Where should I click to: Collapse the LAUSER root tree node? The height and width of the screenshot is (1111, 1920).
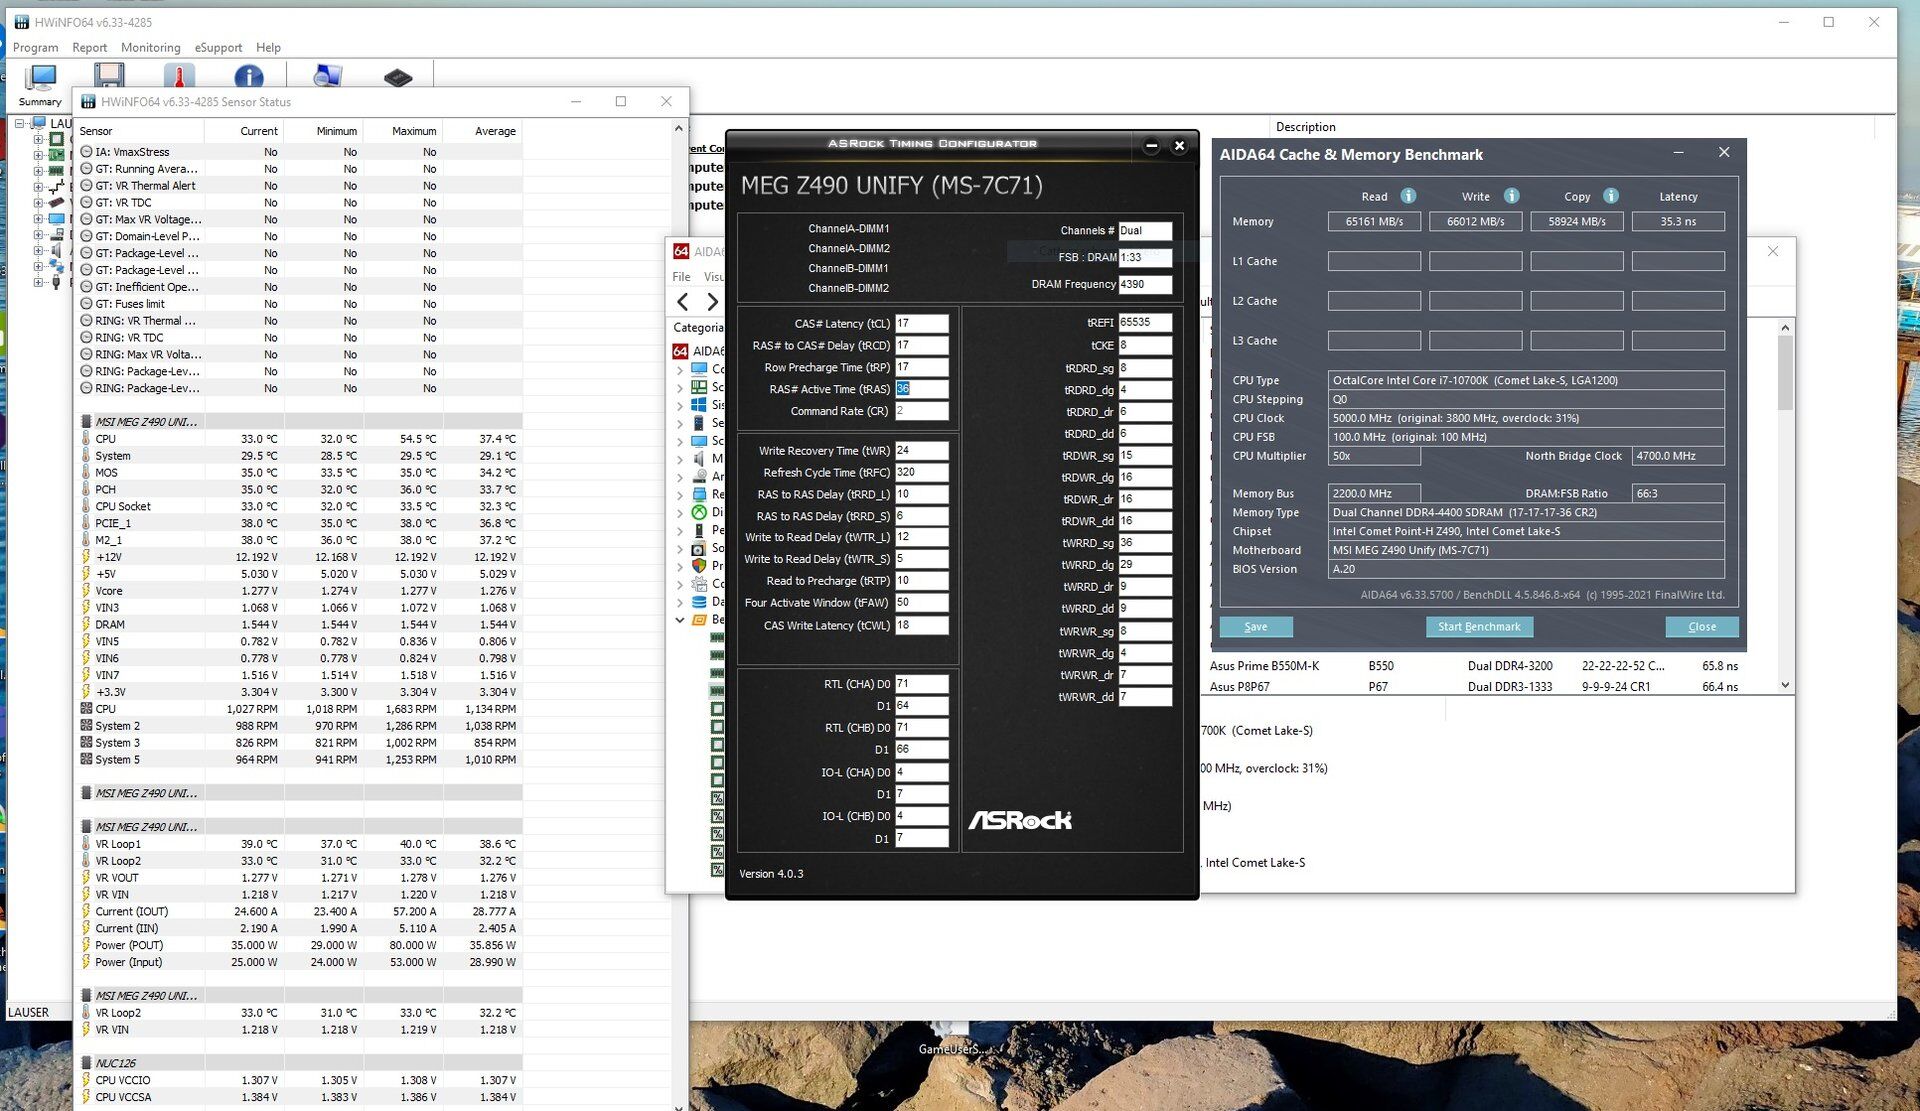pos(19,123)
